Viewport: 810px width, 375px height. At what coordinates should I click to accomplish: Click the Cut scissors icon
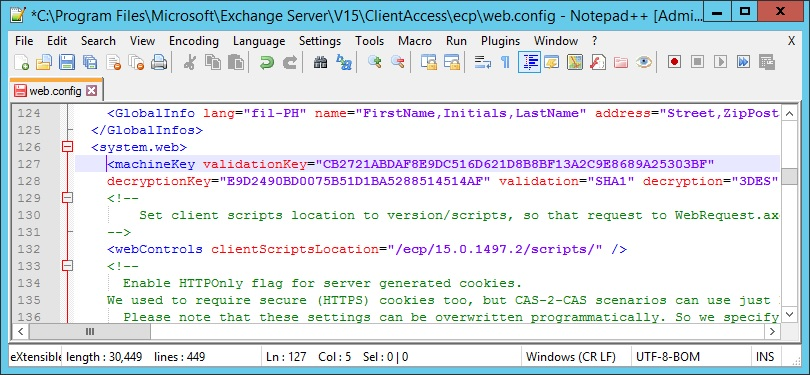190,62
